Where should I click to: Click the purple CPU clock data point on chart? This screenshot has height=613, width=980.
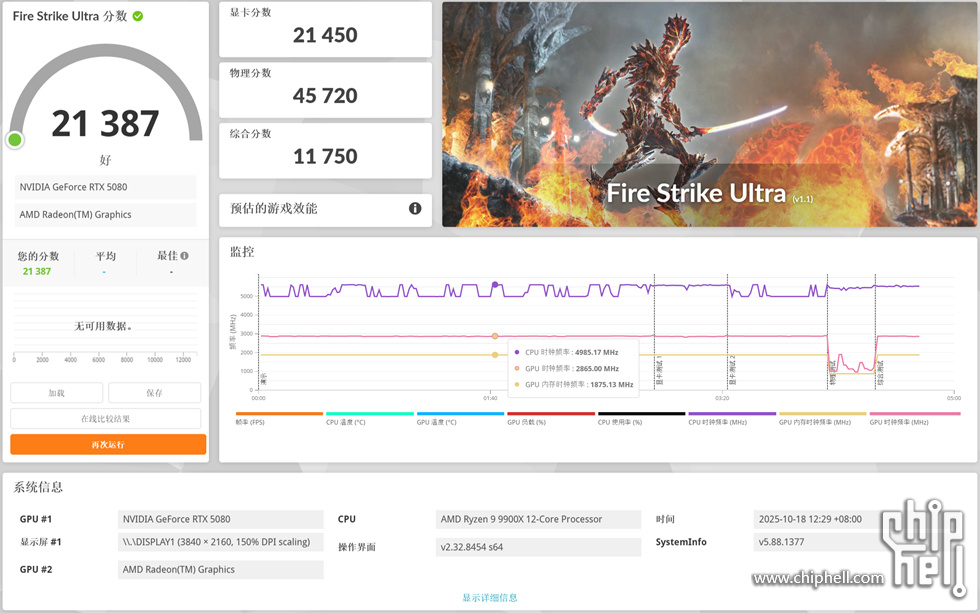point(495,285)
